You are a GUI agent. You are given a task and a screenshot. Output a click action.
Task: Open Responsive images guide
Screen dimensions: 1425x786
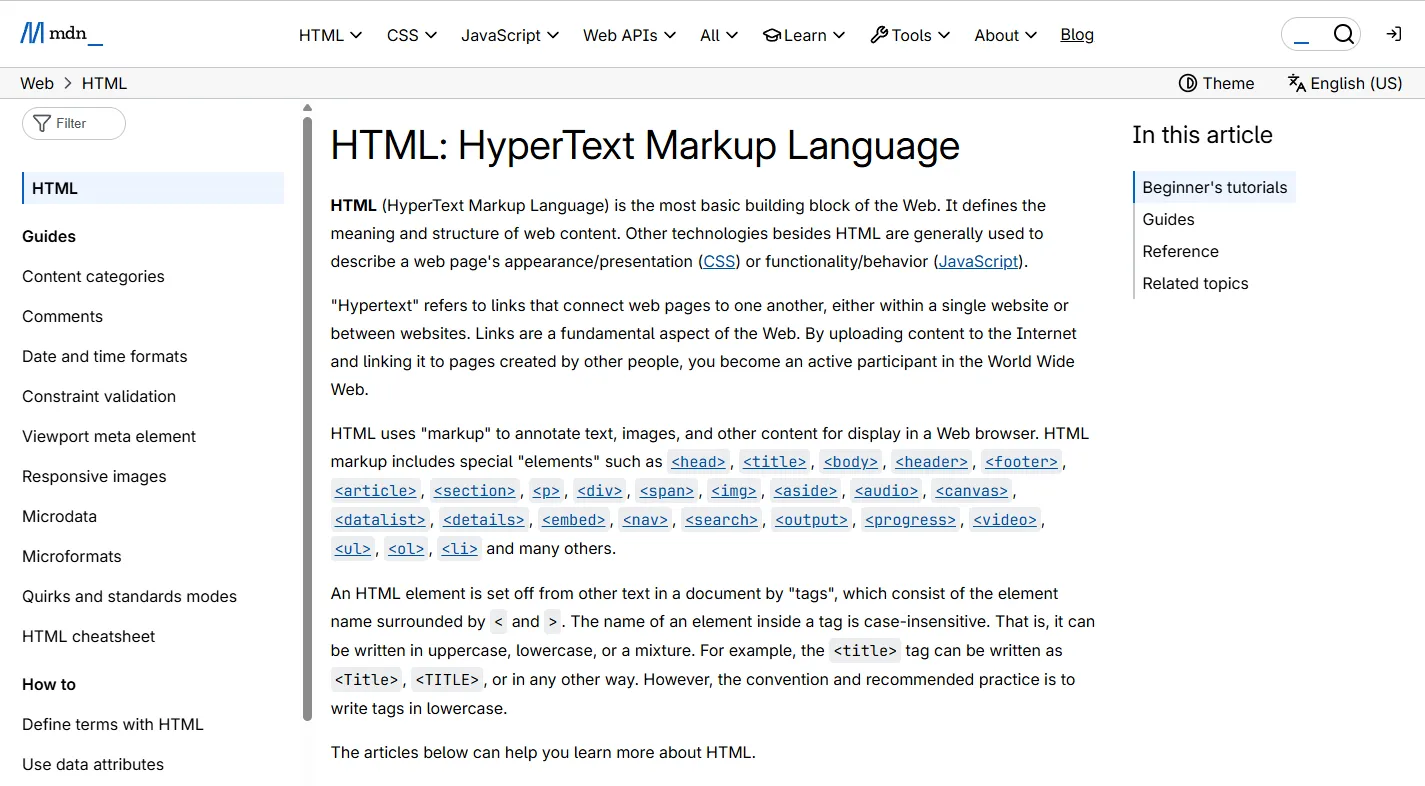point(94,476)
